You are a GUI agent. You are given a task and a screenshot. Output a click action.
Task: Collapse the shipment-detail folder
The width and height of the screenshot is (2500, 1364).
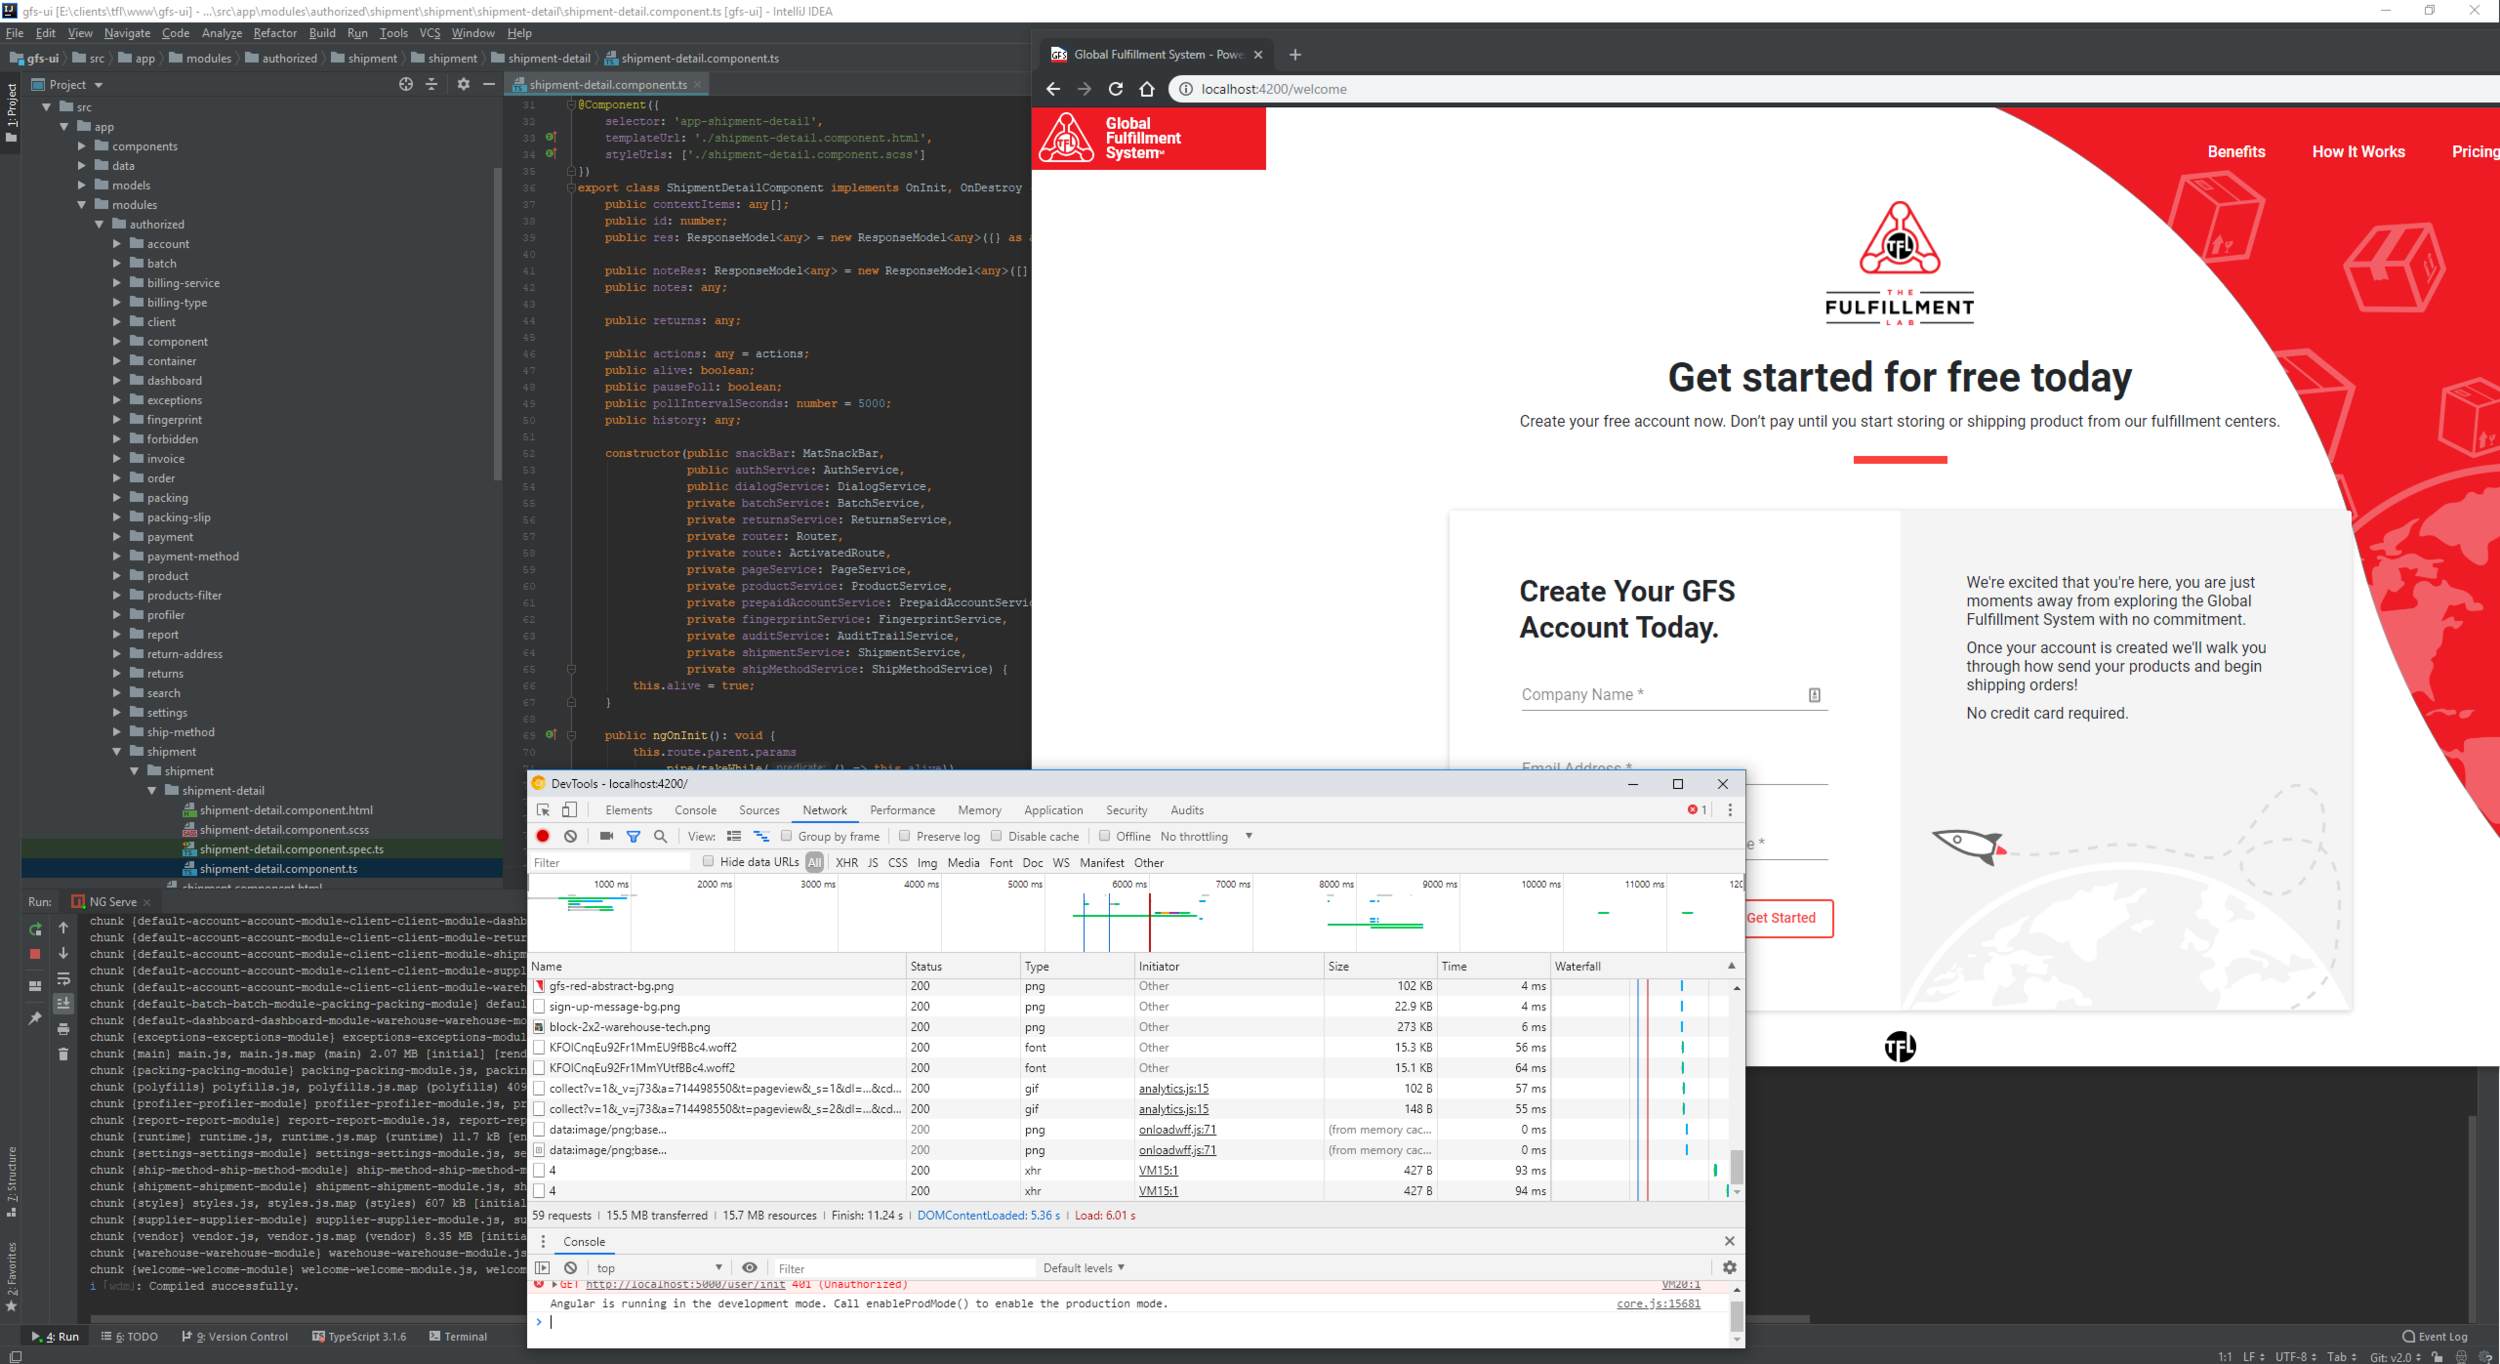click(152, 791)
